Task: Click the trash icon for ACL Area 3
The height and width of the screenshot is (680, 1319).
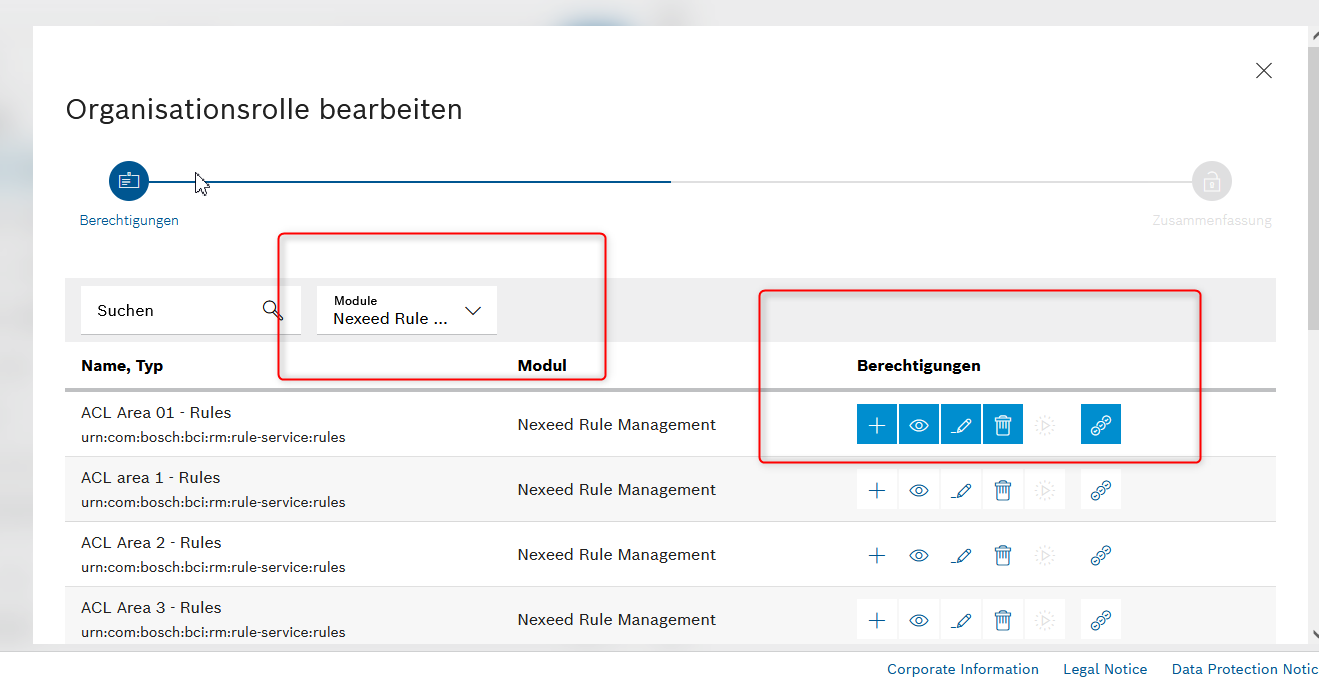Action: pyautogui.click(x=1002, y=619)
